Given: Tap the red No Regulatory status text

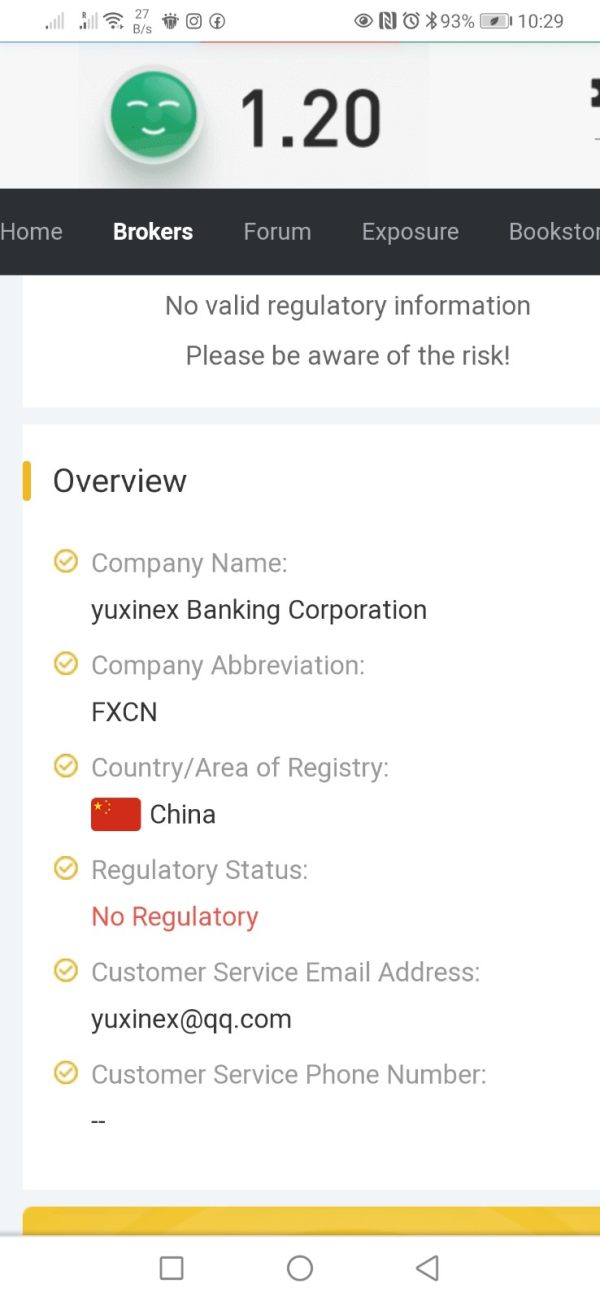Looking at the screenshot, I should coord(175,916).
